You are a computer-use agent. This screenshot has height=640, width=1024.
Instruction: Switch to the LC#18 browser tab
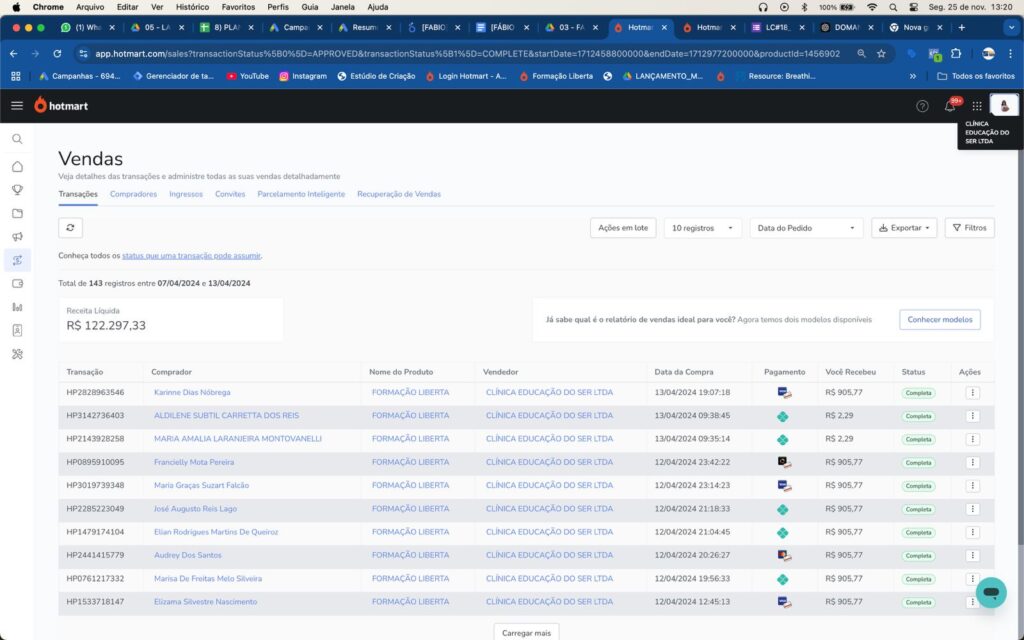coord(776,27)
